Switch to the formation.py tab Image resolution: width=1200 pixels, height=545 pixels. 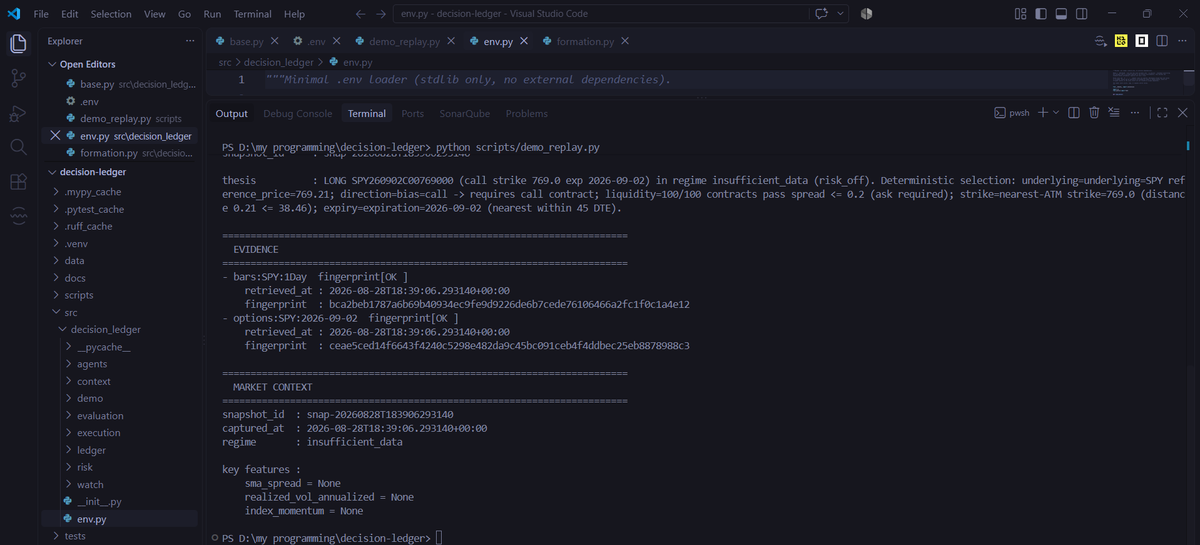(x=586, y=41)
